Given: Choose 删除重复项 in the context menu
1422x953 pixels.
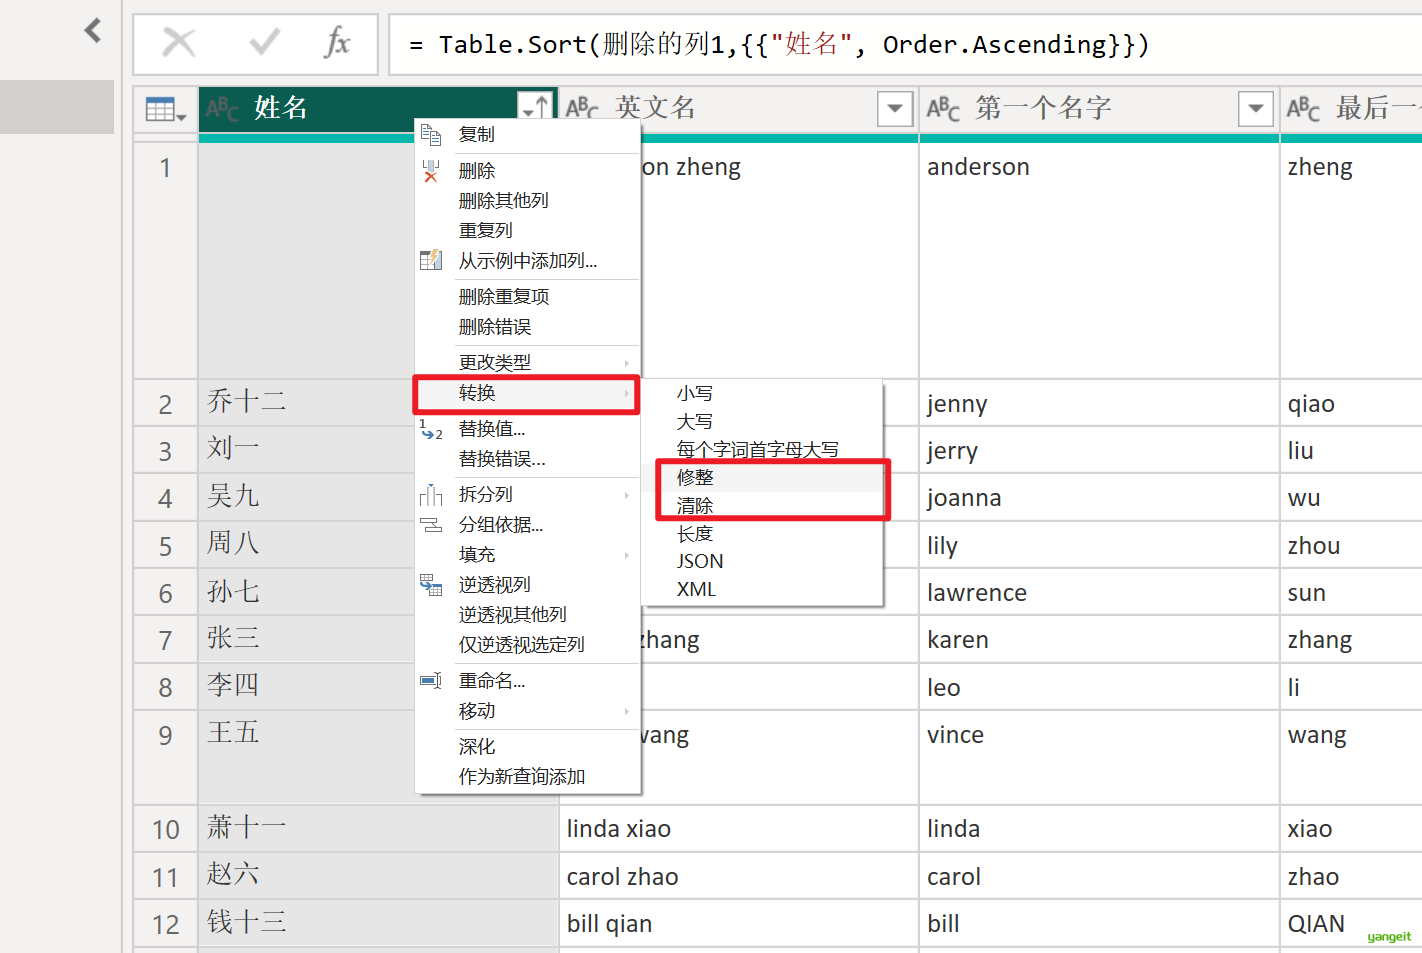Looking at the screenshot, I should click(x=504, y=297).
